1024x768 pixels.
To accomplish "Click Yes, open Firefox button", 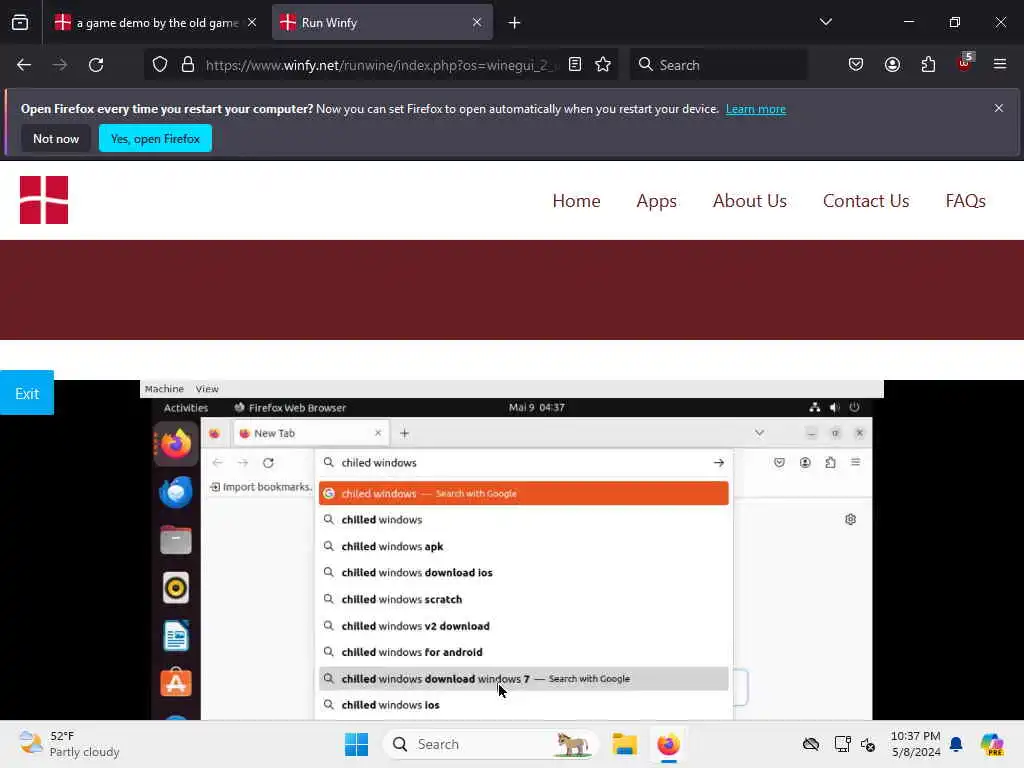I will coord(155,138).
